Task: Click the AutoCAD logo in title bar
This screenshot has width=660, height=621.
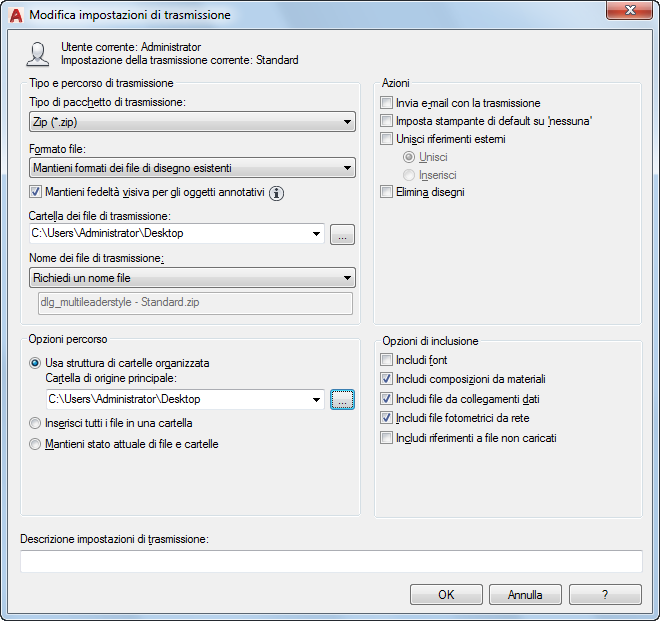Action: 16,15
